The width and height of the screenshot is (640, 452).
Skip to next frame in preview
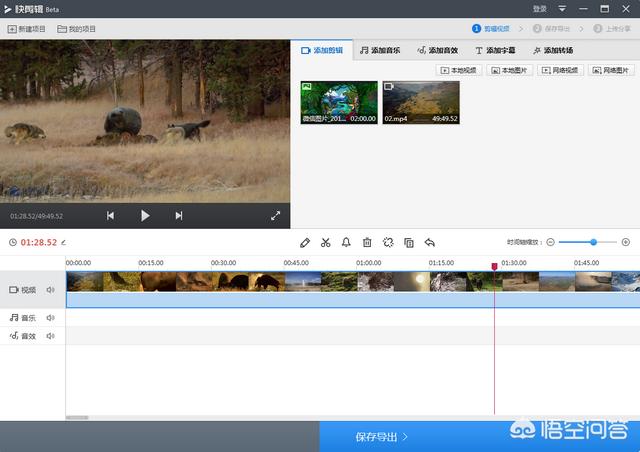(179, 215)
